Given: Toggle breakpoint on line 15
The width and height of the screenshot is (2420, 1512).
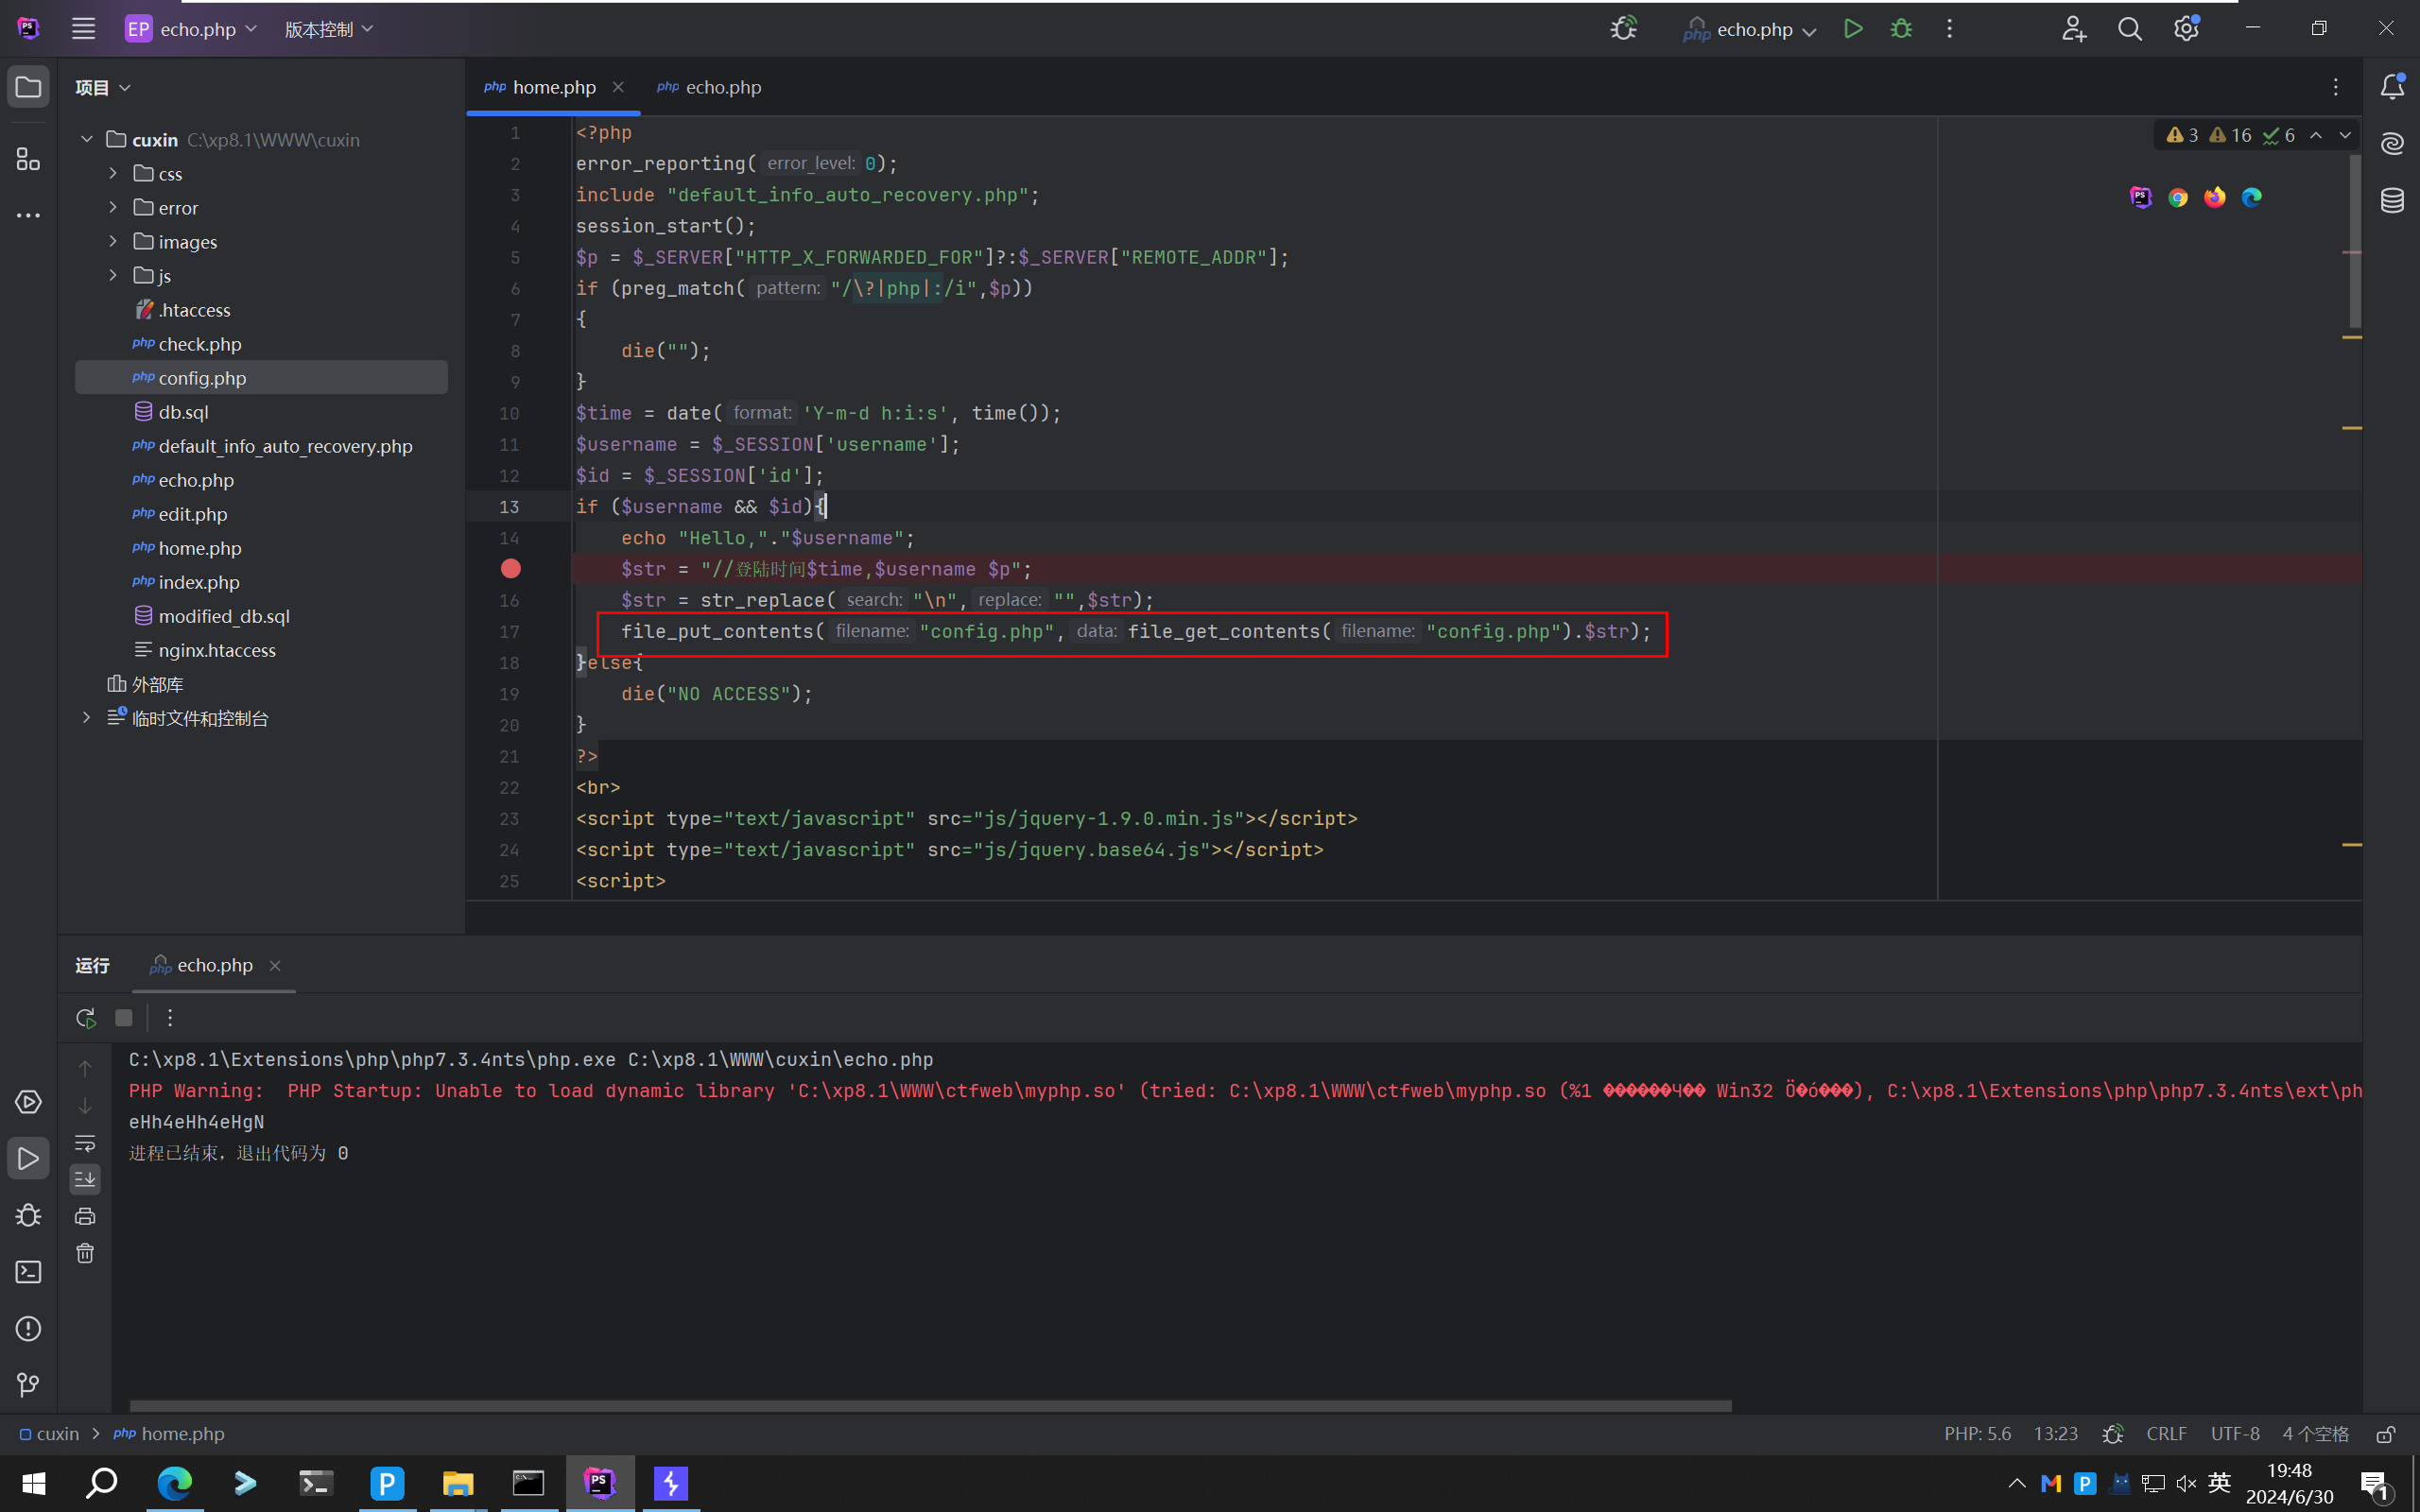Looking at the screenshot, I should 511,569.
